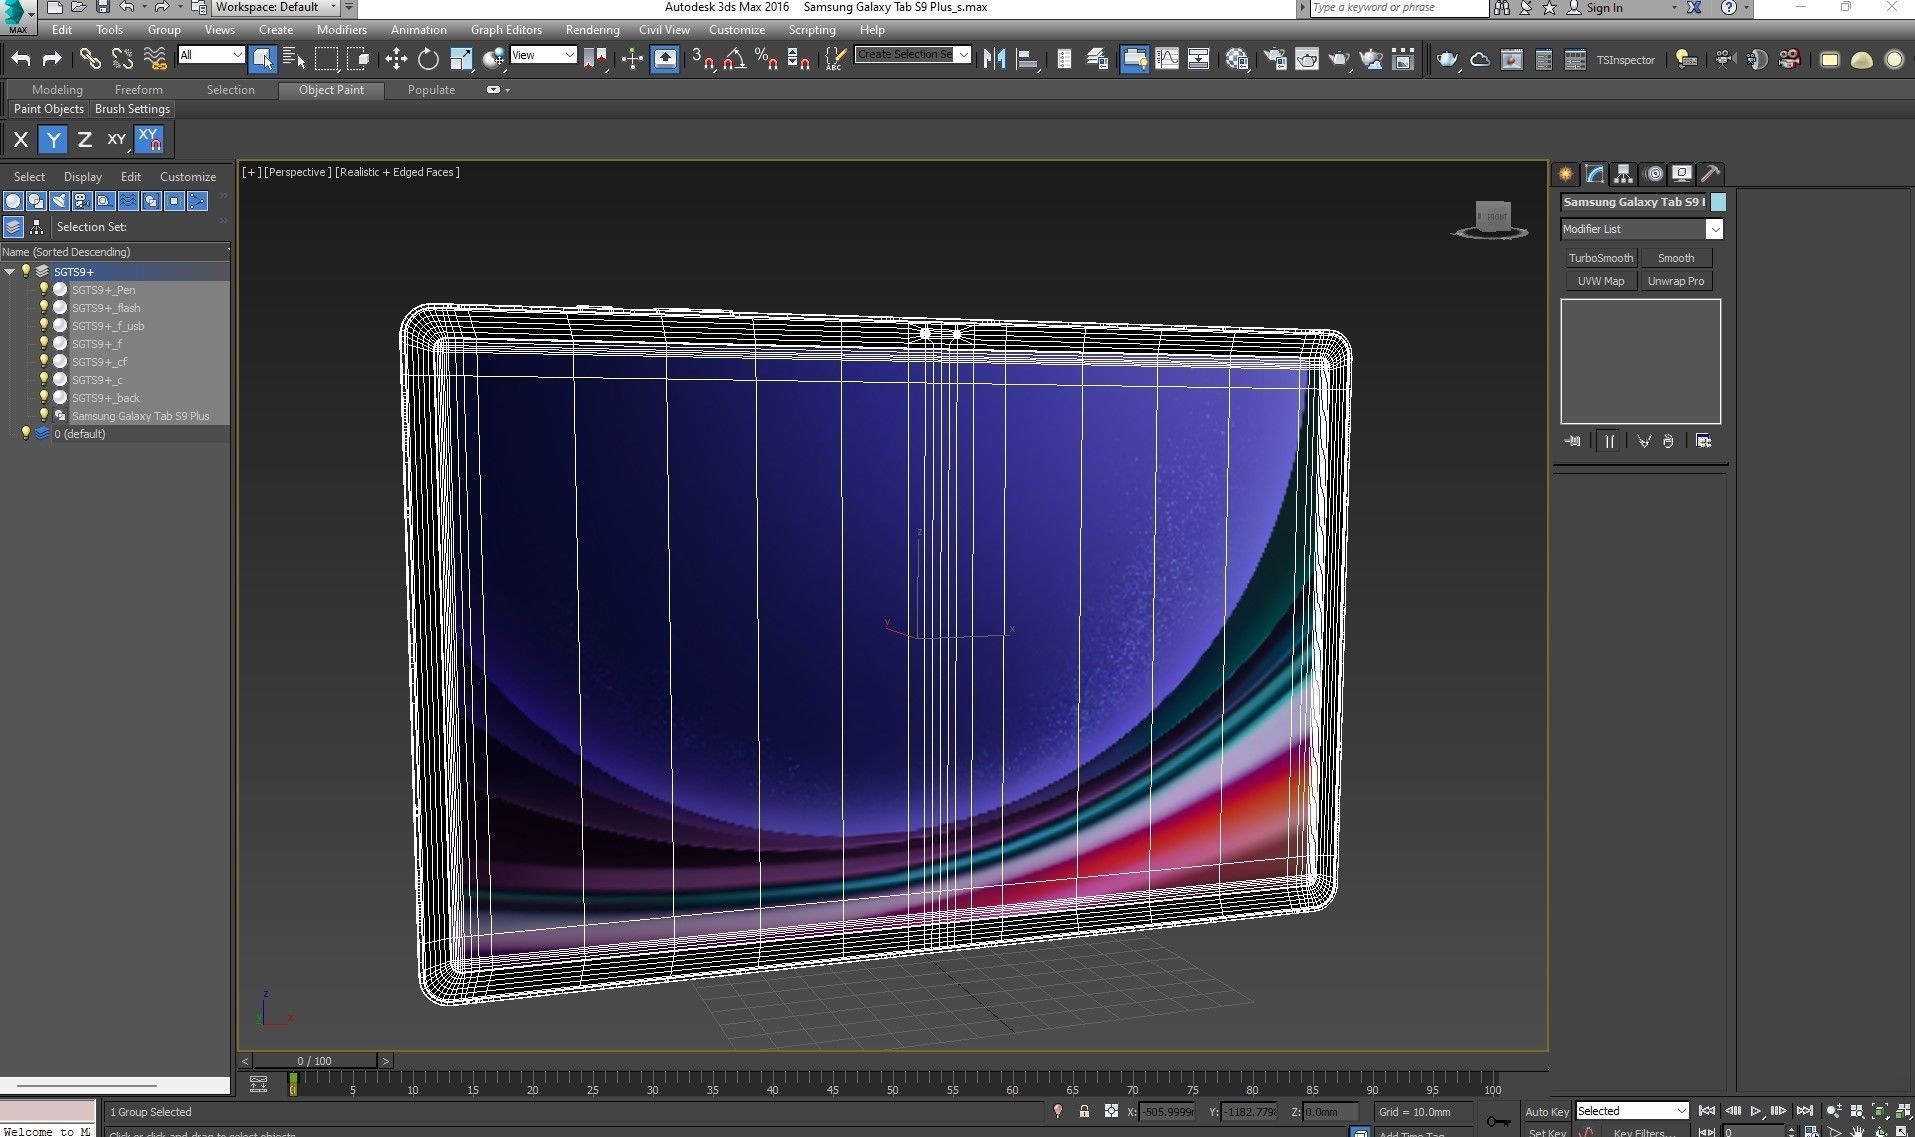Open the selection filter 'All' dropdown
This screenshot has width=1915, height=1137.
pyautogui.click(x=211, y=55)
